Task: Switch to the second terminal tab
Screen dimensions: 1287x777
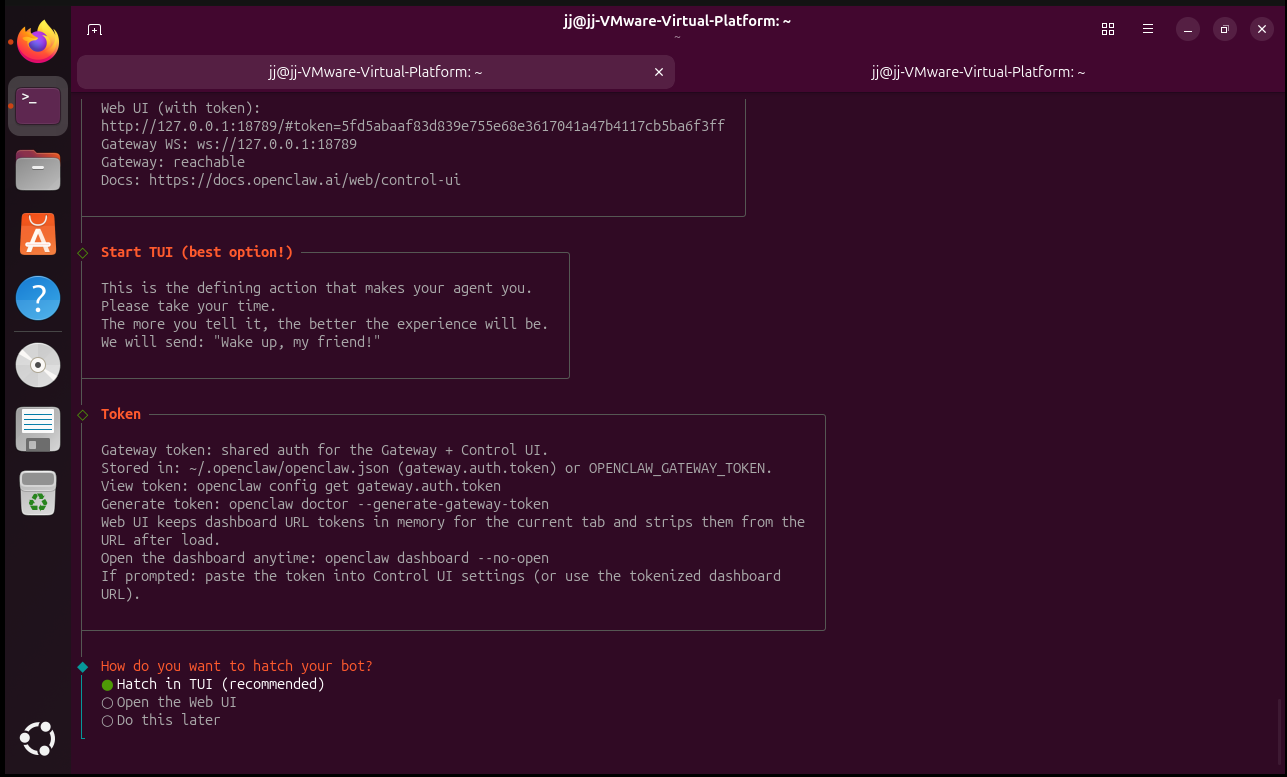Action: click(977, 72)
